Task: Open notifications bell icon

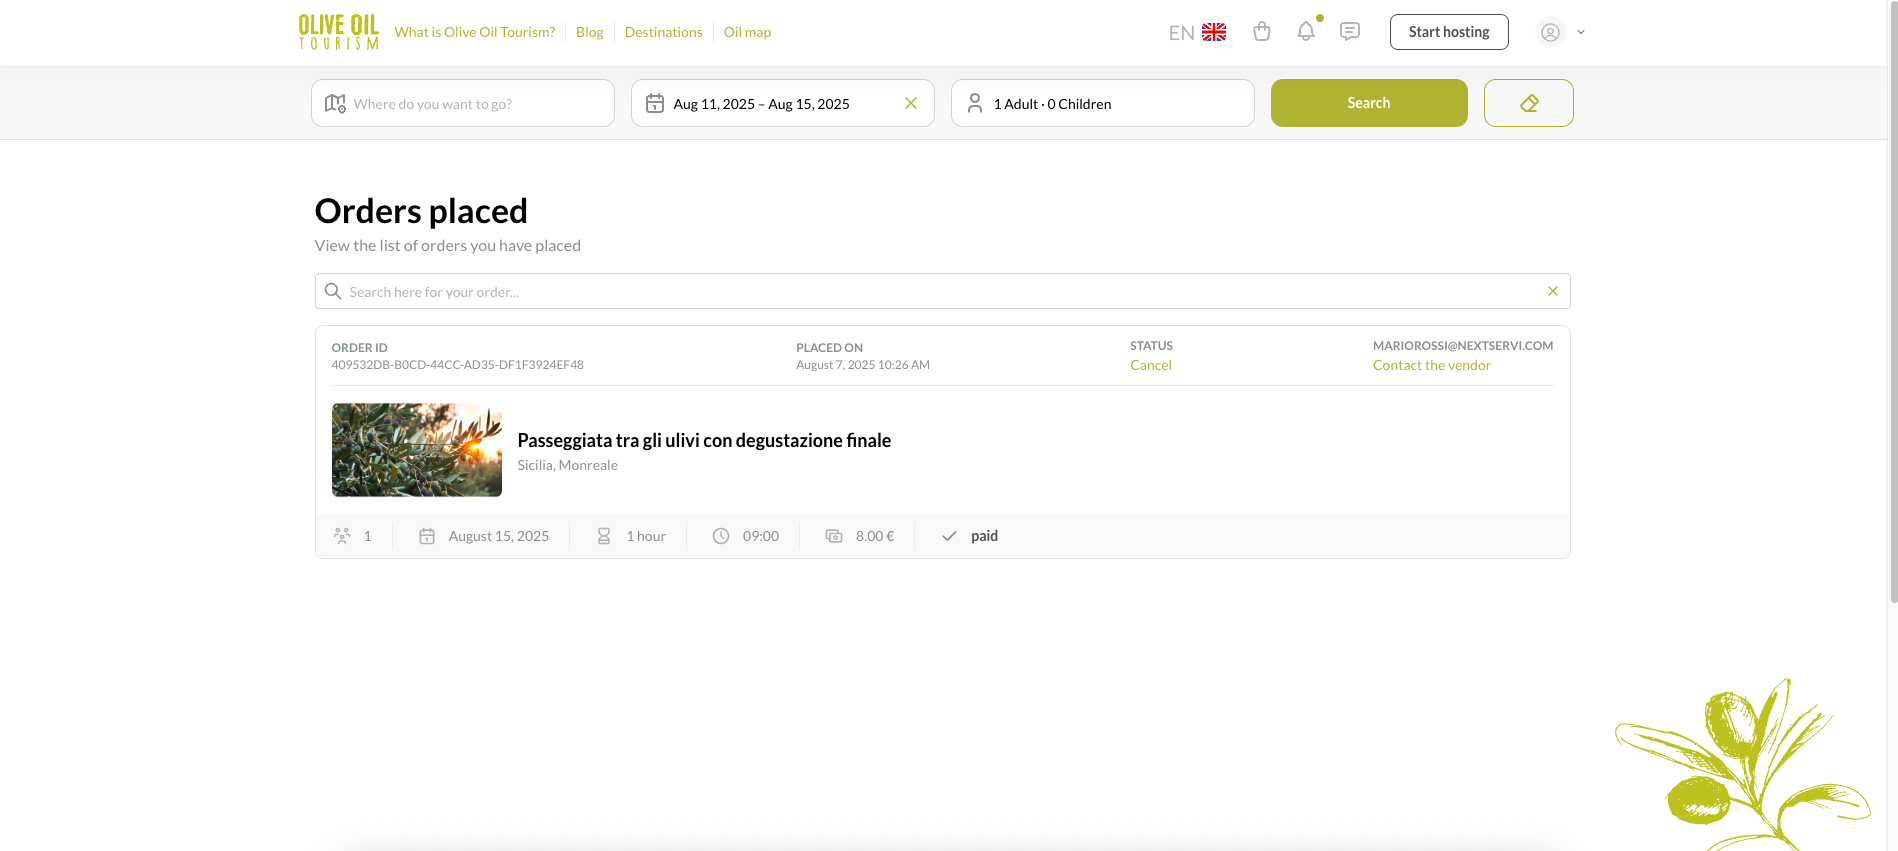Action: pos(1306,32)
